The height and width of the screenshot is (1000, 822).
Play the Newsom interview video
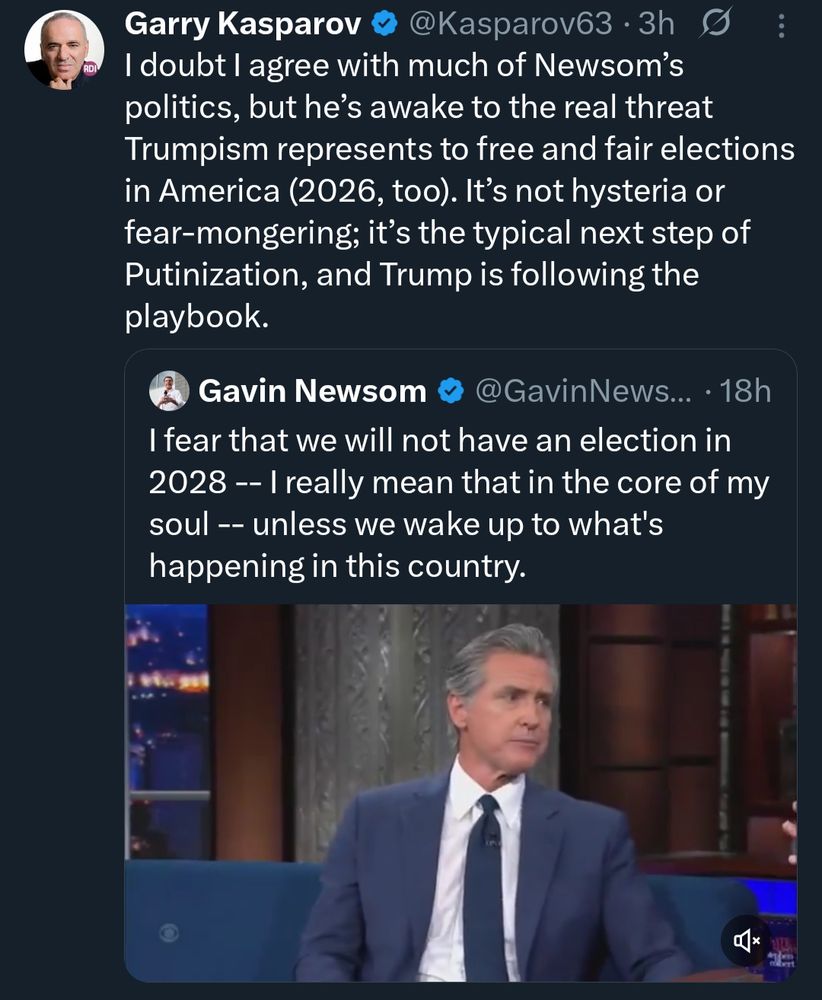pyautogui.click(x=460, y=790)
